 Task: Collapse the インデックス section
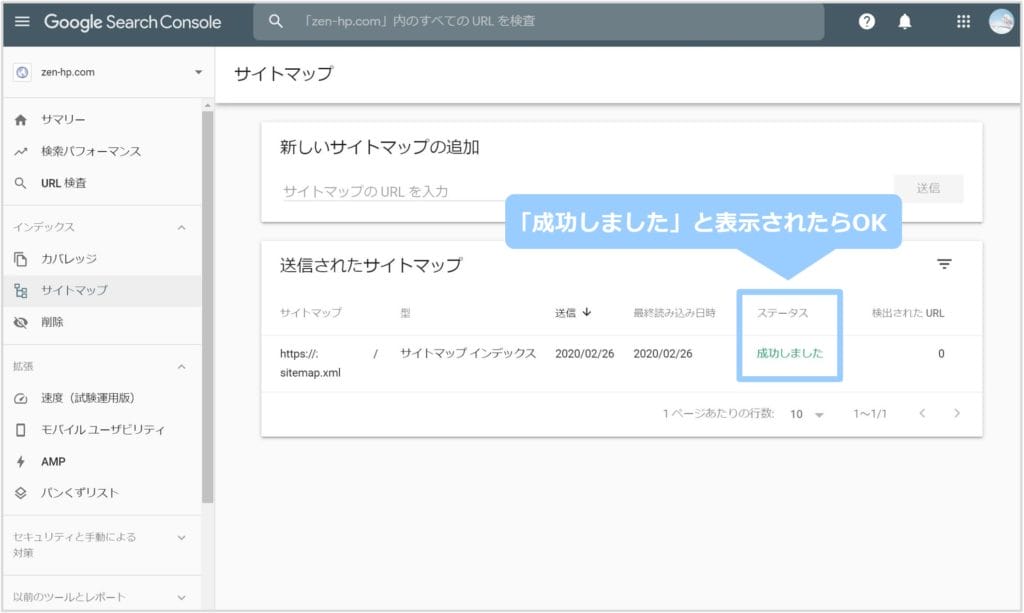pos(181,227)
